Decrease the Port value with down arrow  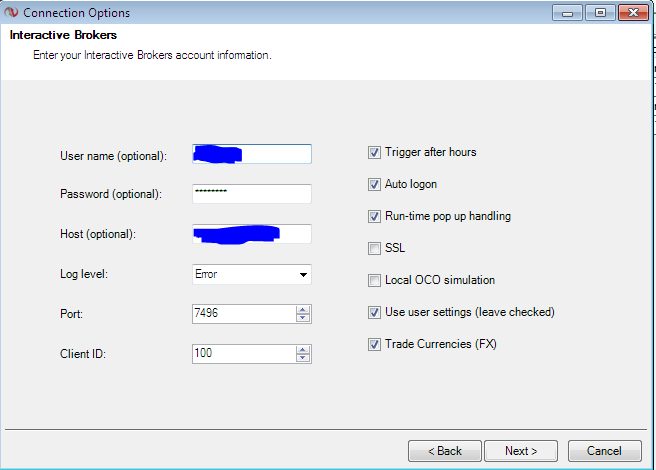coord(302,318)
